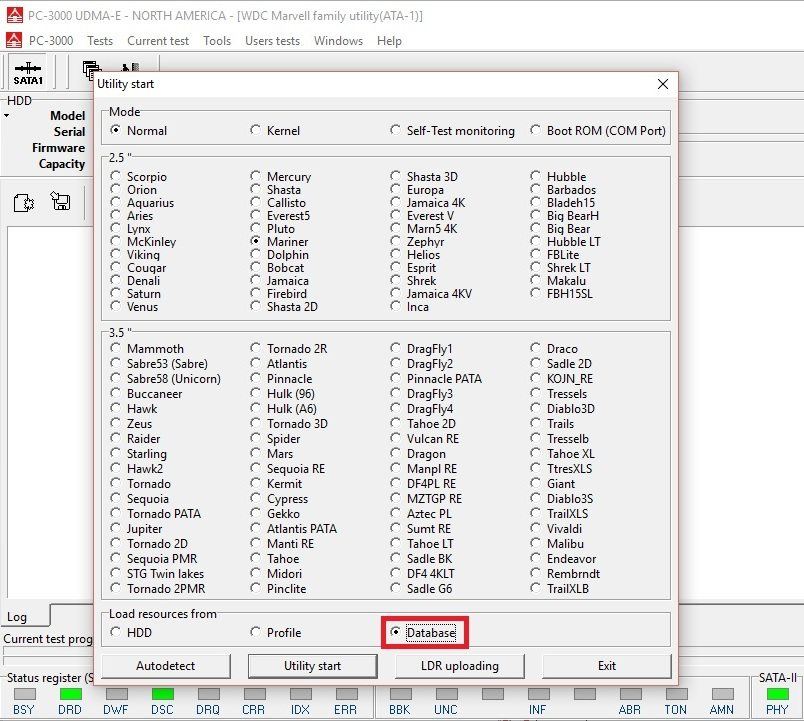Image resolution: width=804 pixels, height=721 pixels.
Task: Open the PC-3000 menu
Action: [51, 41]
